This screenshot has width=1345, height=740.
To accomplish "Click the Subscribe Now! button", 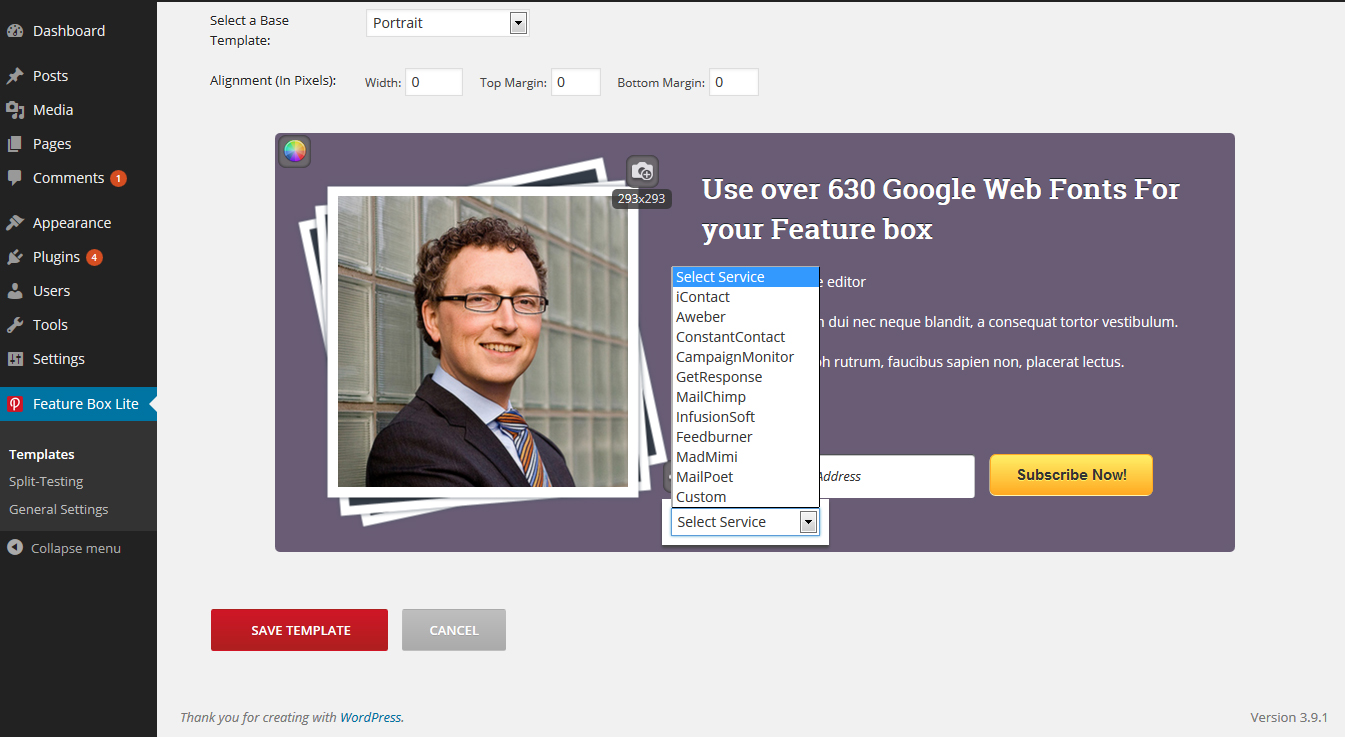I will pos(1071,475).
